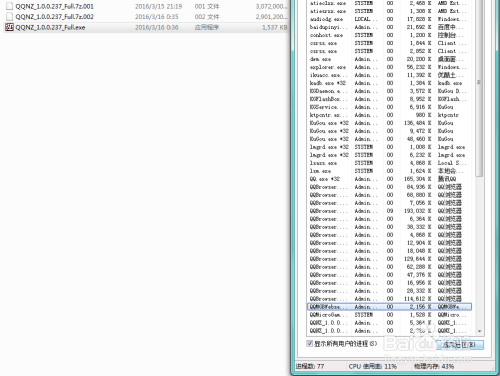Select the explorer.exe process row
Screen dimensions: 500x376
point(389,67)
